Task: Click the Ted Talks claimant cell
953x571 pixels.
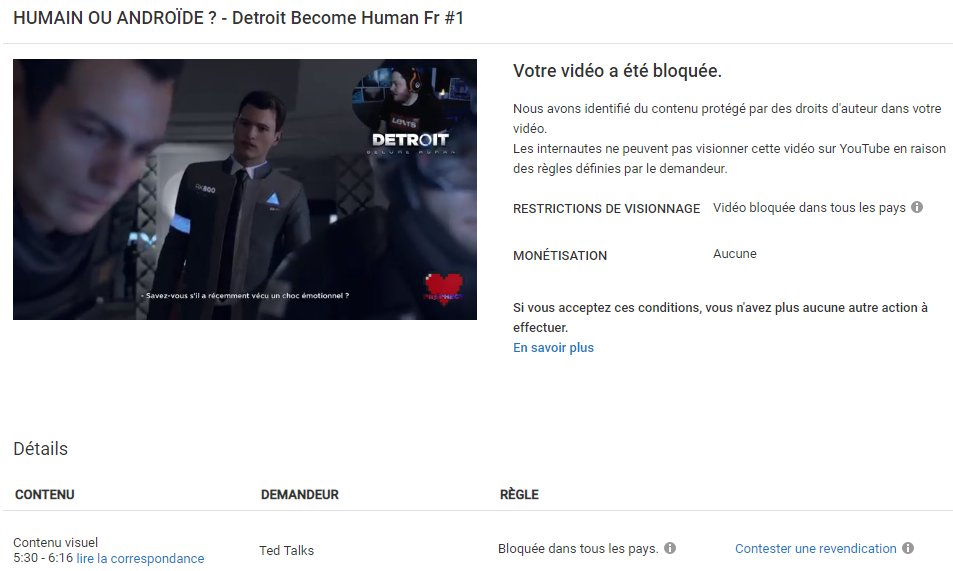Action: (x=286, y=550)
